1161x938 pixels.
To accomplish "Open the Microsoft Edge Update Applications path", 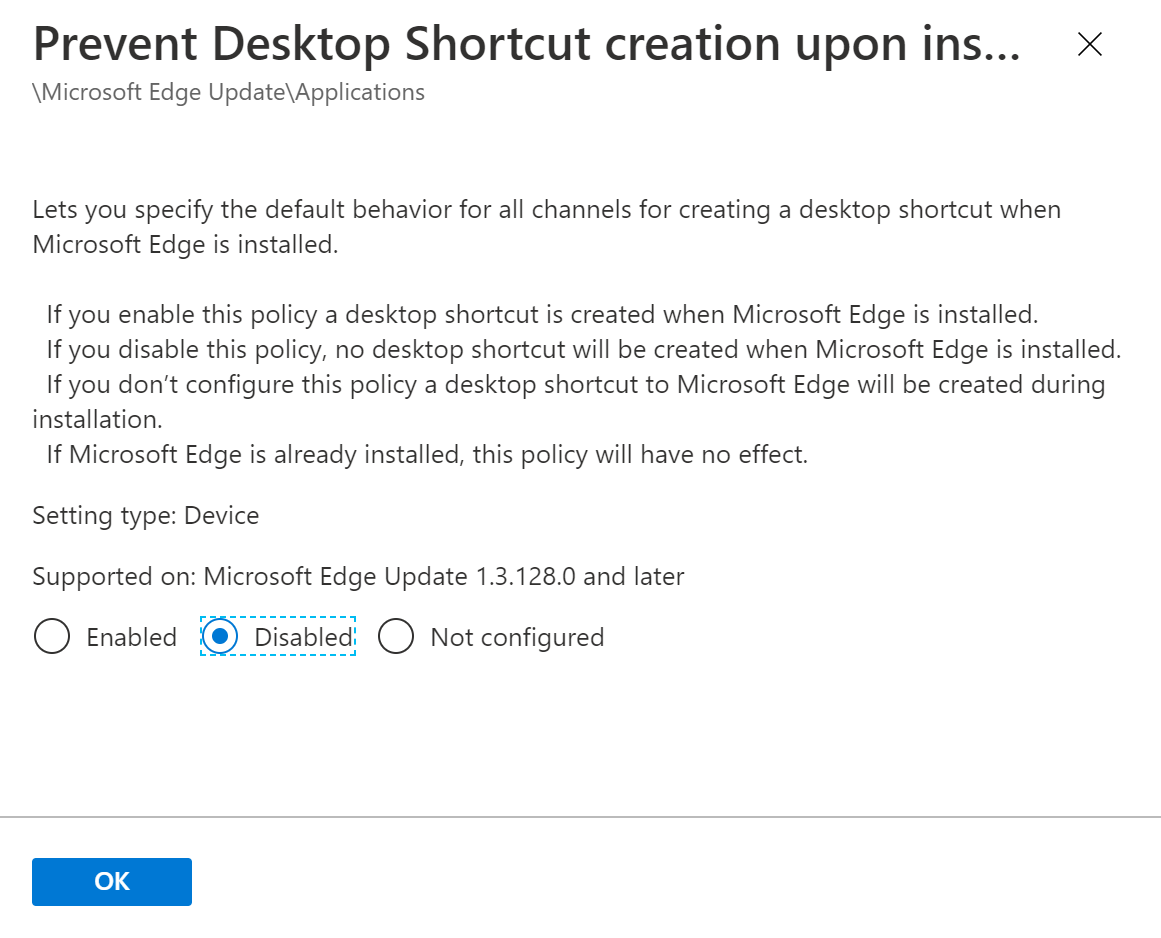I will pyautogui.click(x=228, y=91).
